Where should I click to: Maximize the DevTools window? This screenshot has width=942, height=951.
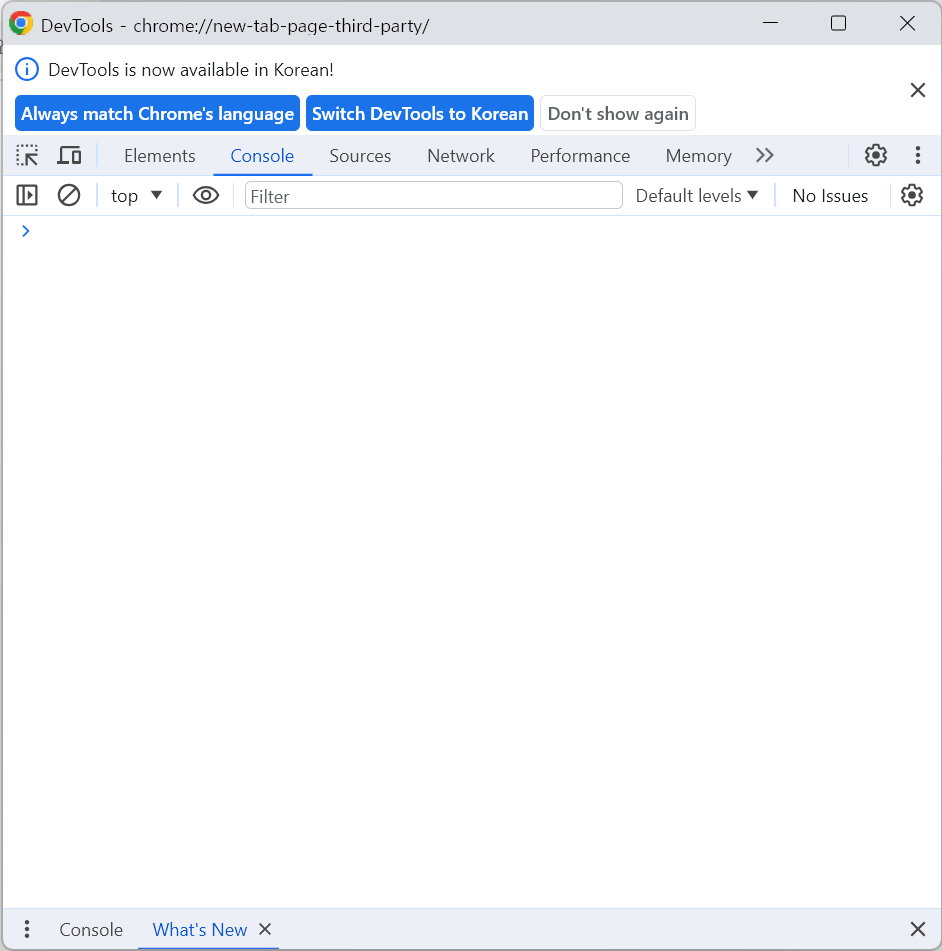838,23
